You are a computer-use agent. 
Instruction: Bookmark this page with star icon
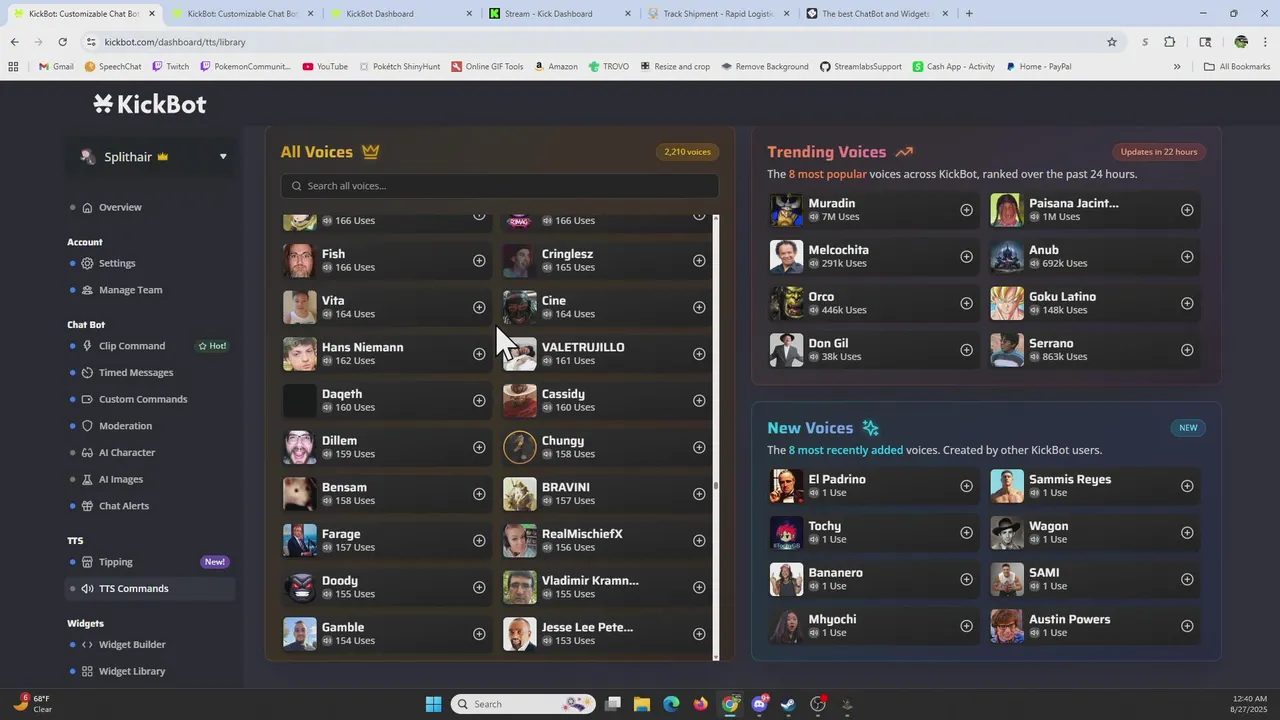(x=1112, y=42)
